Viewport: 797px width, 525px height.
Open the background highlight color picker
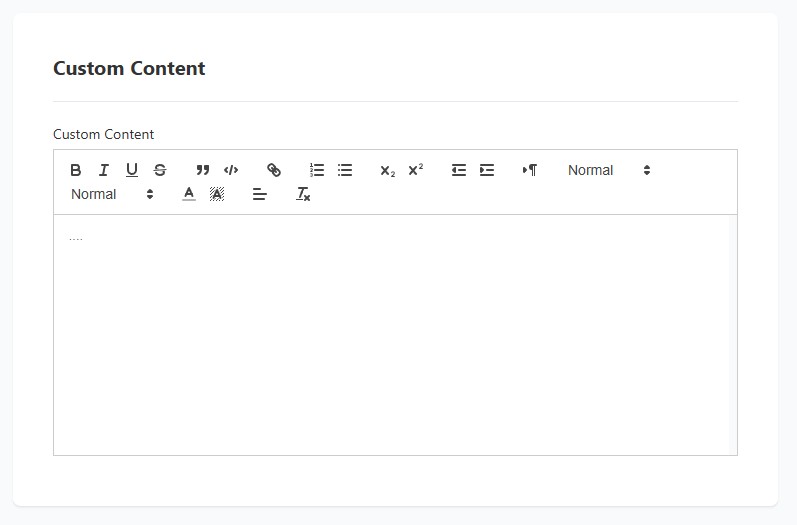click(x=217, y=194)
